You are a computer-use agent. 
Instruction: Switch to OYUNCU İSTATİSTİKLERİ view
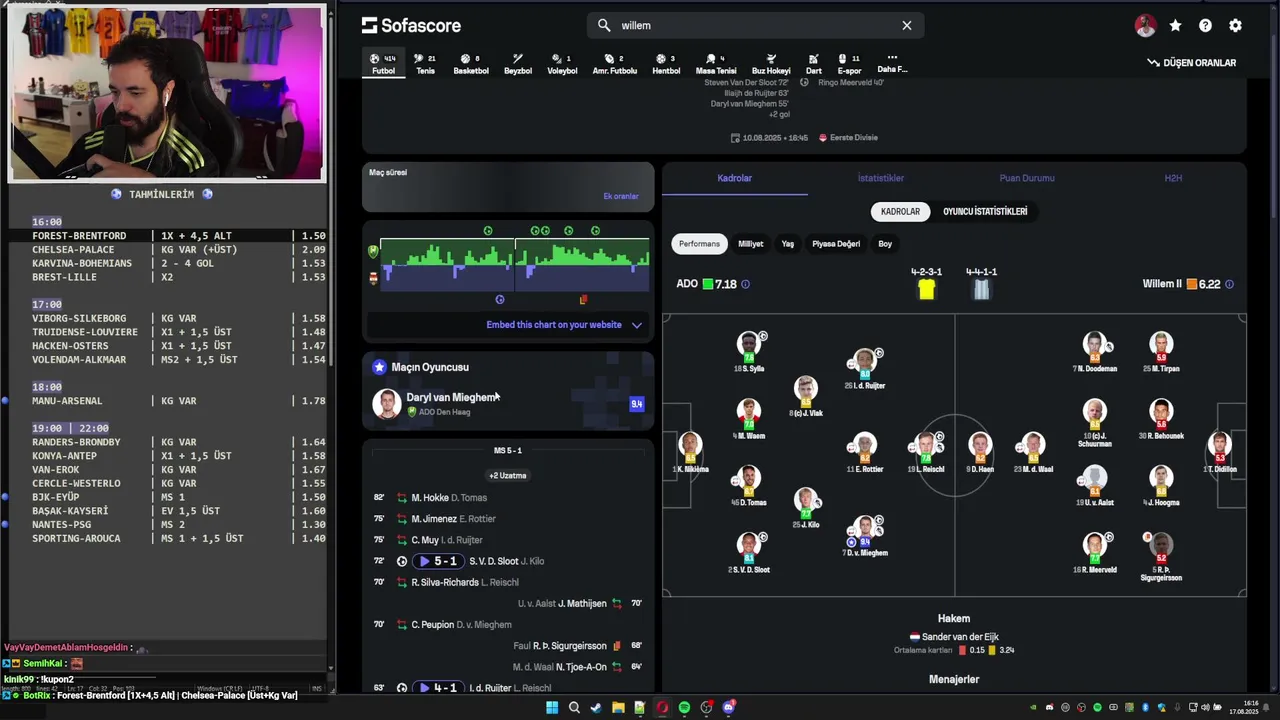pos(985,212)
